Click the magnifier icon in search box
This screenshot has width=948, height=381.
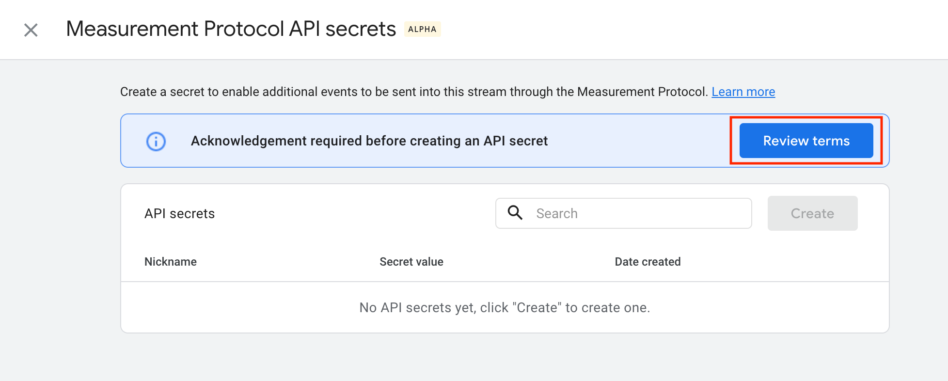coord(515,213)
